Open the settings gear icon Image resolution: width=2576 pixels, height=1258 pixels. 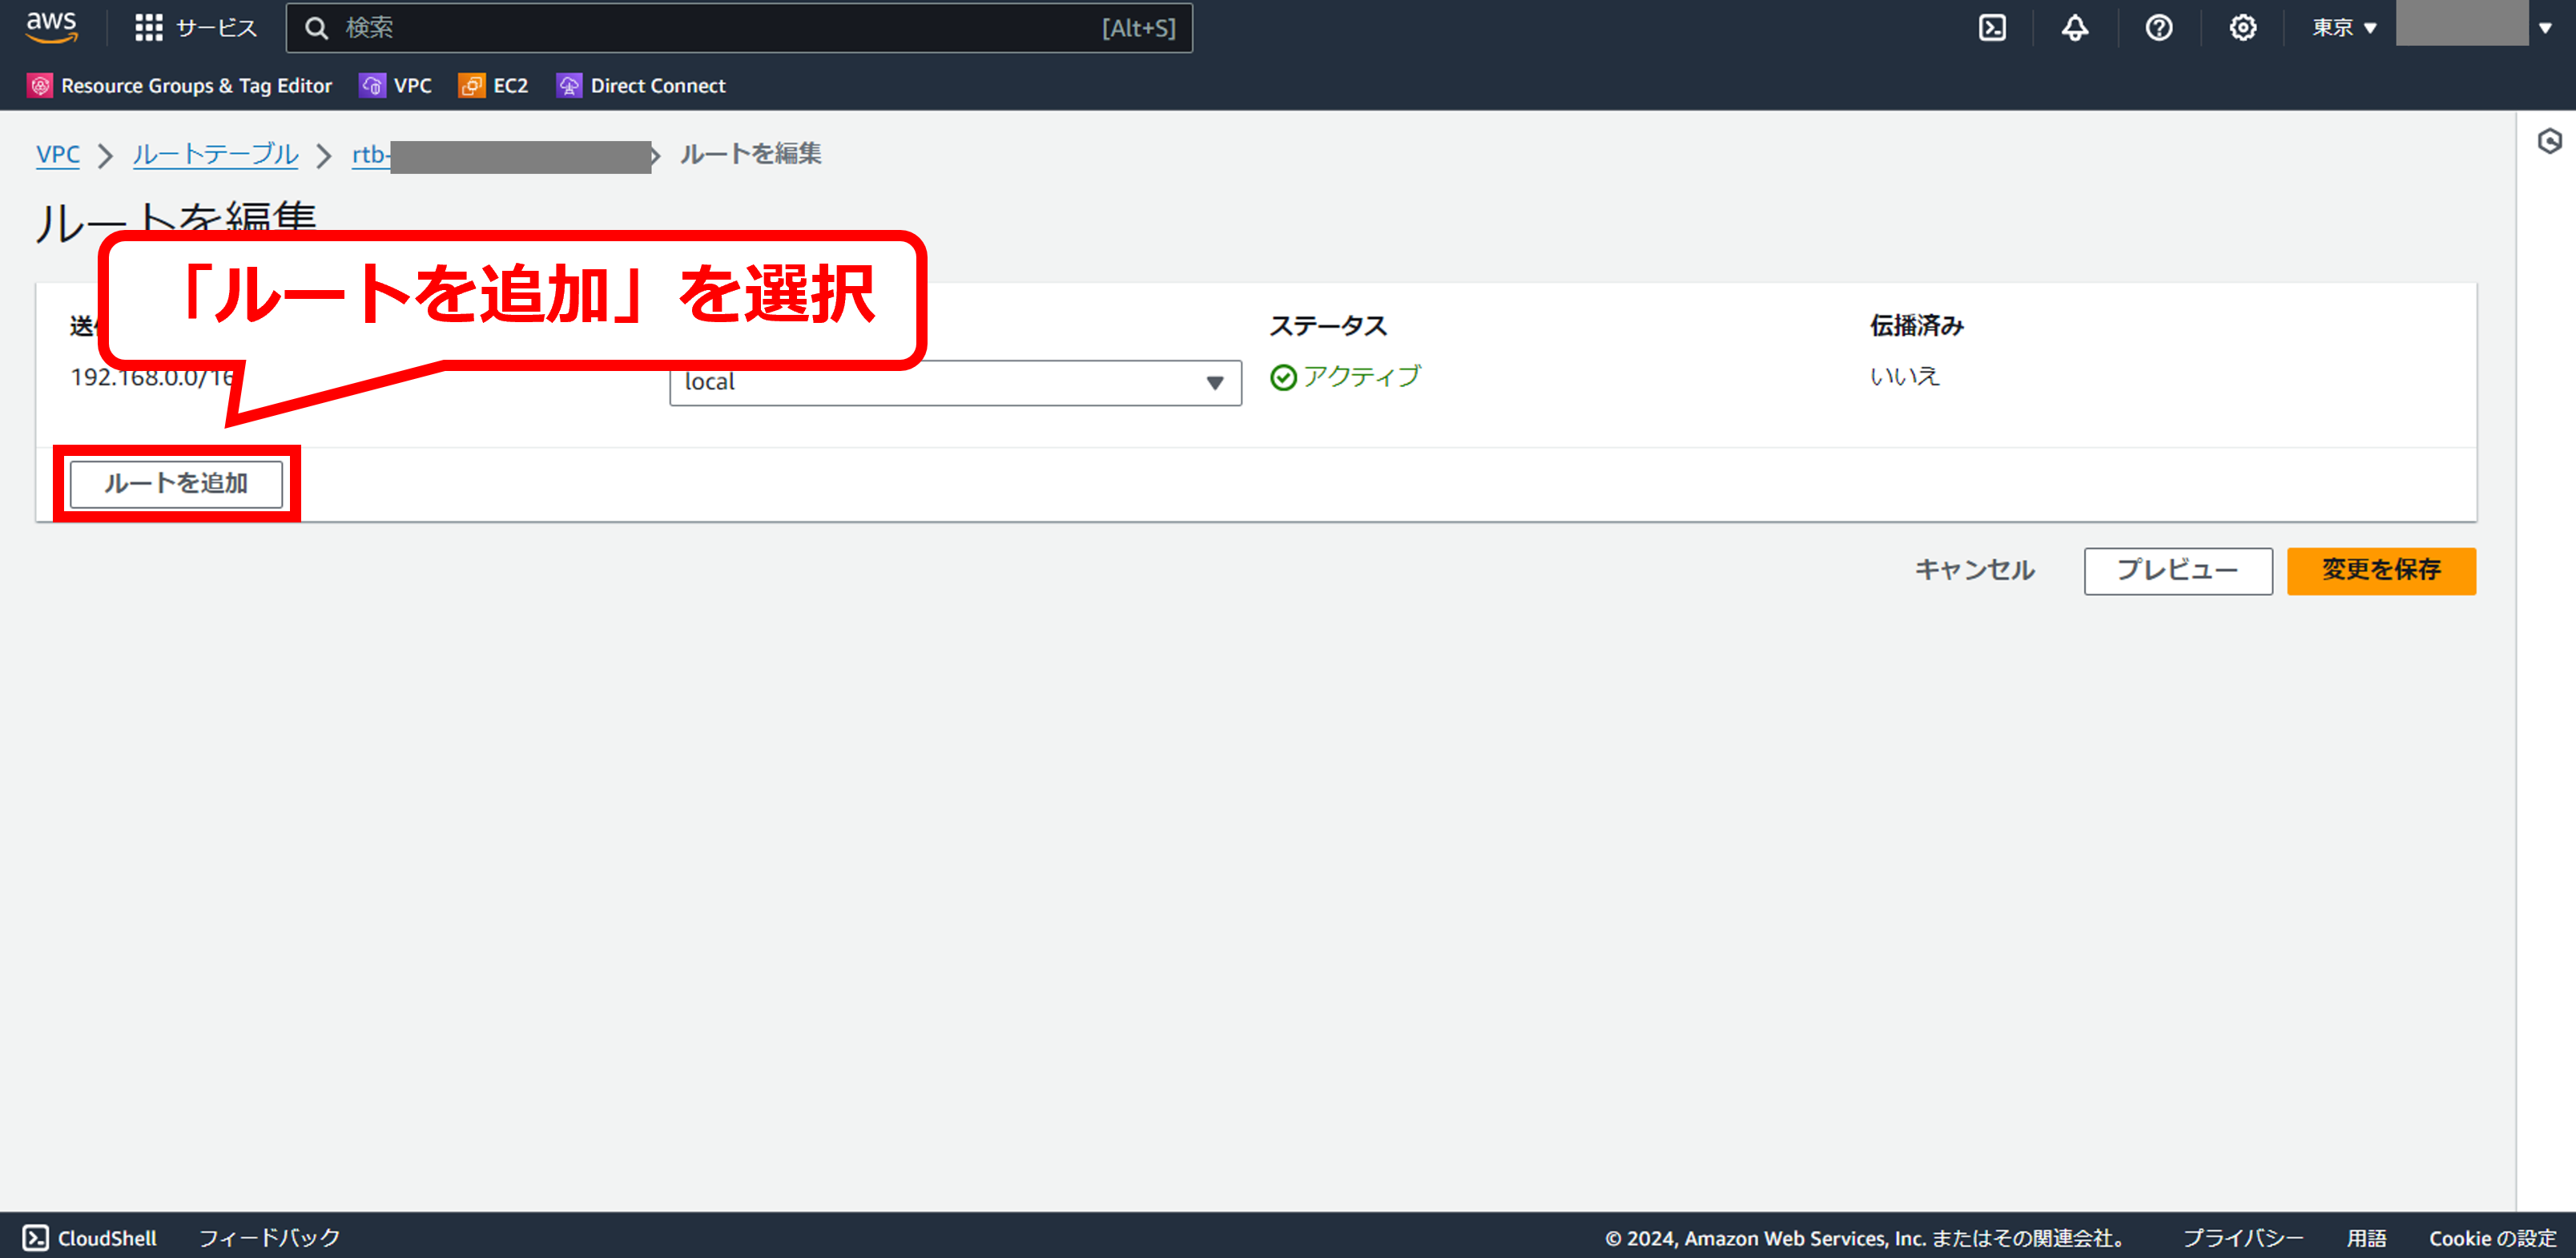[x=2242, y=28]
